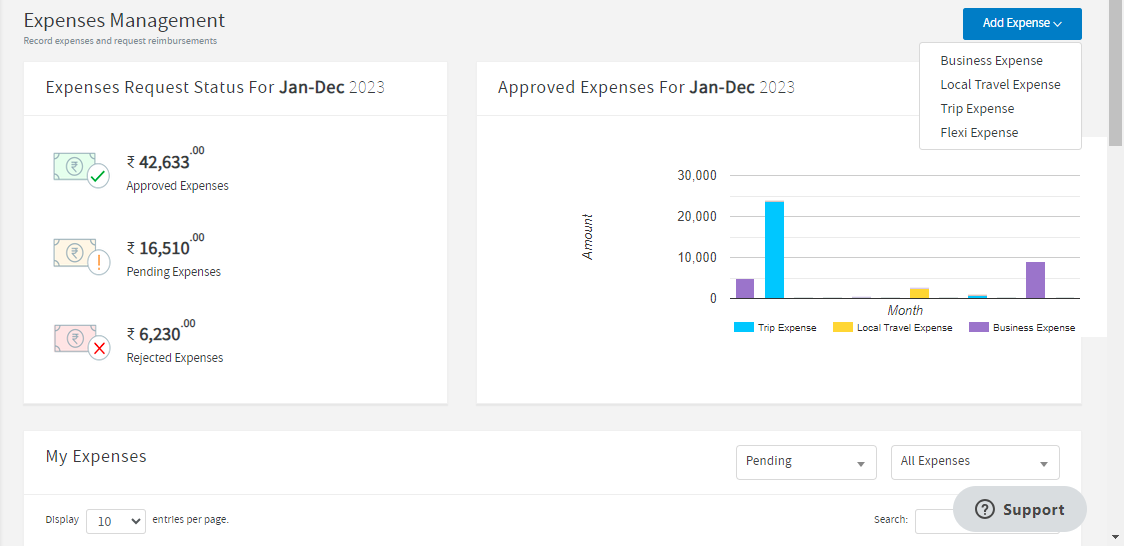The width and height of the screenshot is (1124, 546).
Task: Expand the All Expenses type dropdown
Action: (975, 462)
